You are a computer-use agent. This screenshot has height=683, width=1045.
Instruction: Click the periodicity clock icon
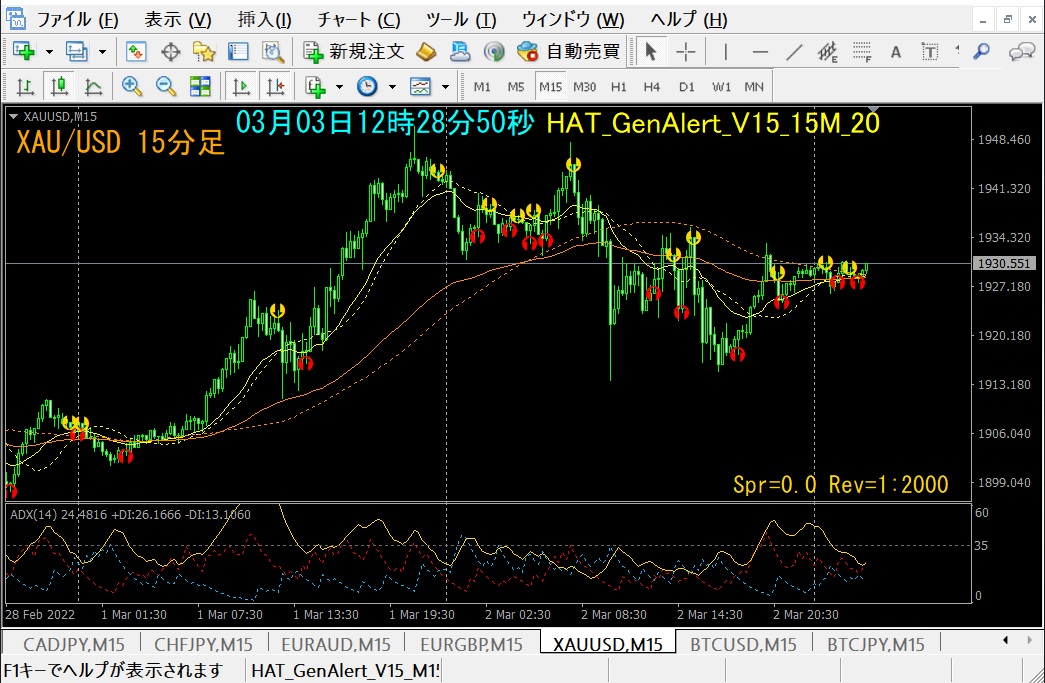(367, 87)
